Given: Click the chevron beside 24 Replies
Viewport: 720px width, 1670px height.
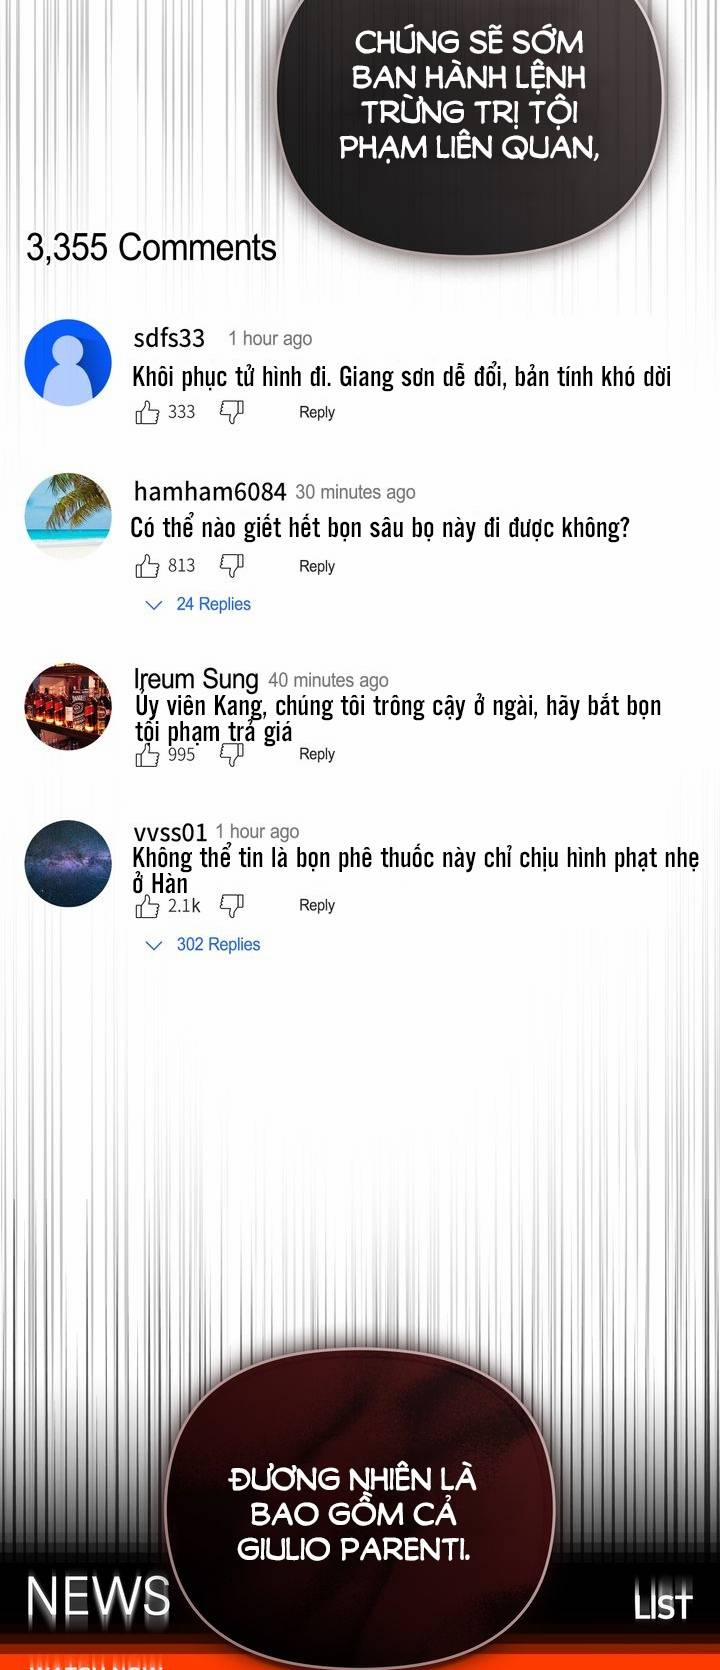Looking at the screenshot, I should tap(154, 605).
